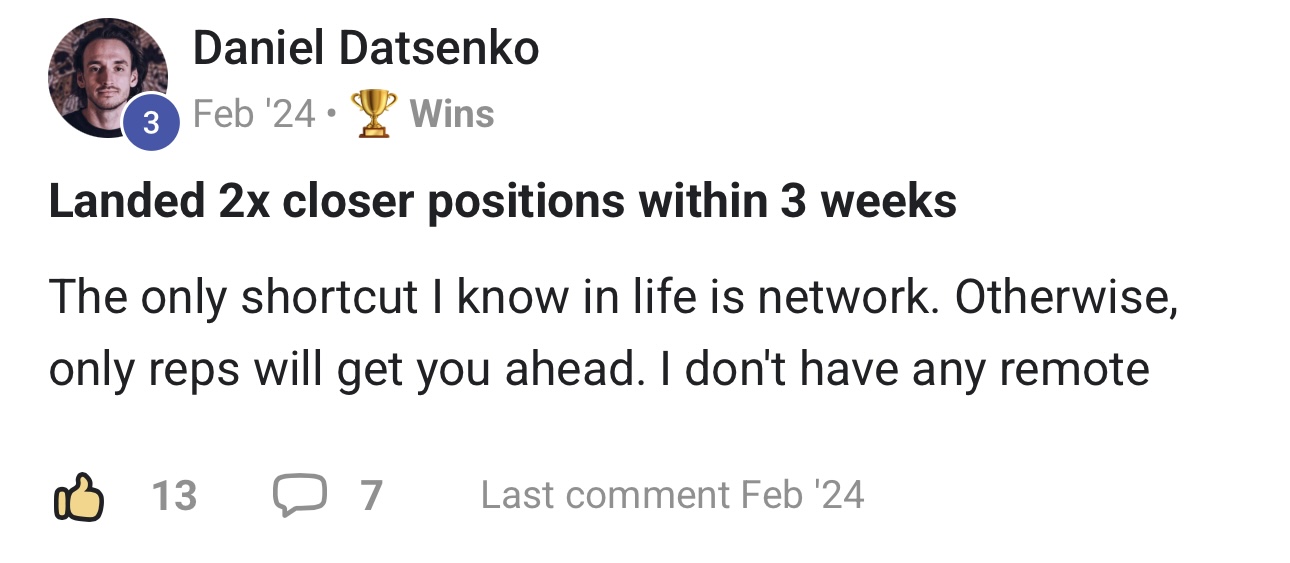Image resolution: width=1290 pixels, height=563 pixels.
Task: Open the post titled Landed 2x closer positions
Action: [502, 203]
